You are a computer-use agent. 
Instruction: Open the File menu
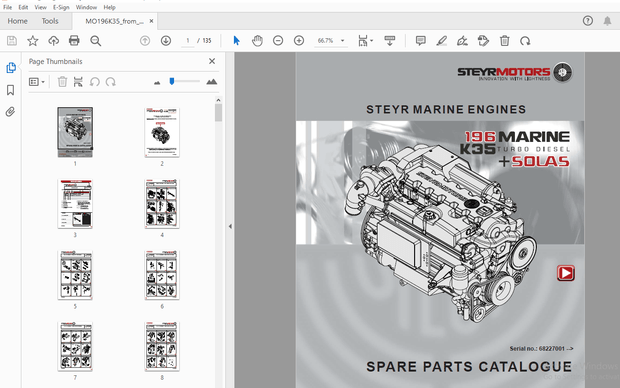pos(8,7)
